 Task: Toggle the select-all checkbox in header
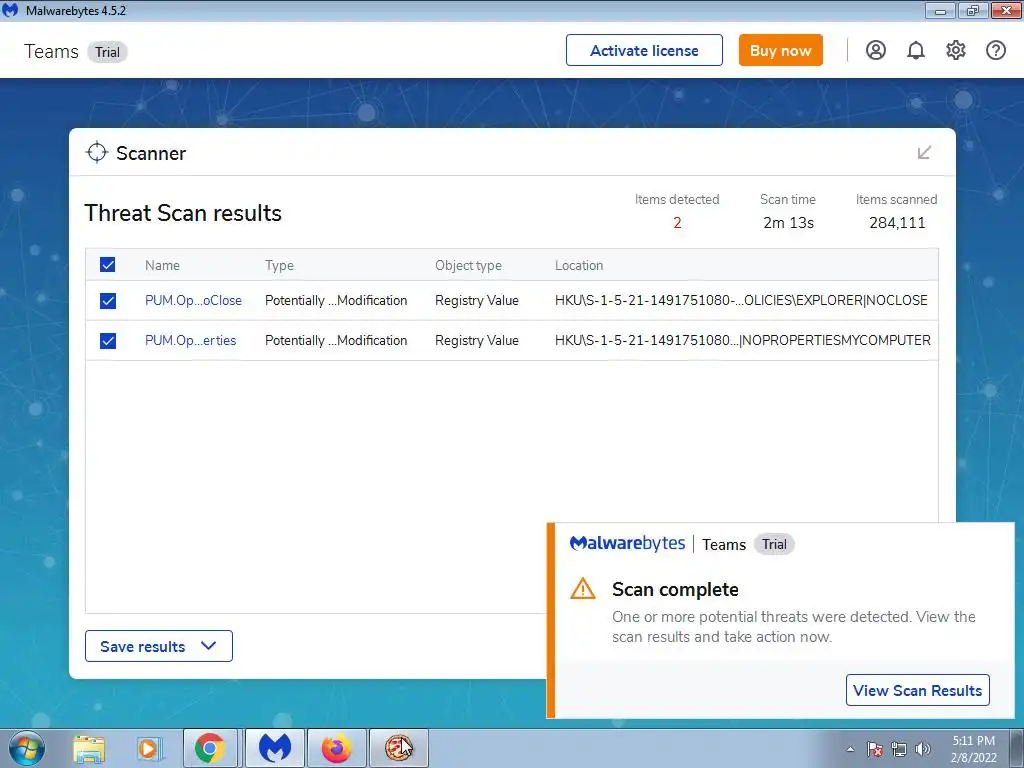point(108,264)
